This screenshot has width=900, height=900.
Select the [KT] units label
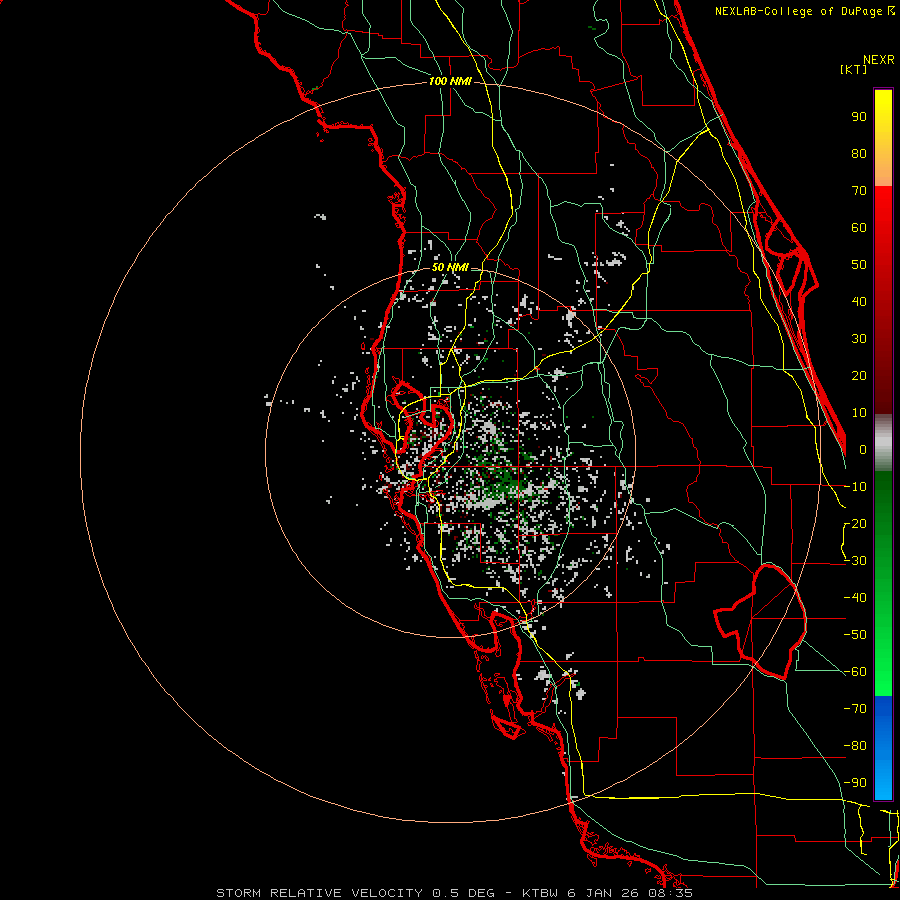pos(853,69)
